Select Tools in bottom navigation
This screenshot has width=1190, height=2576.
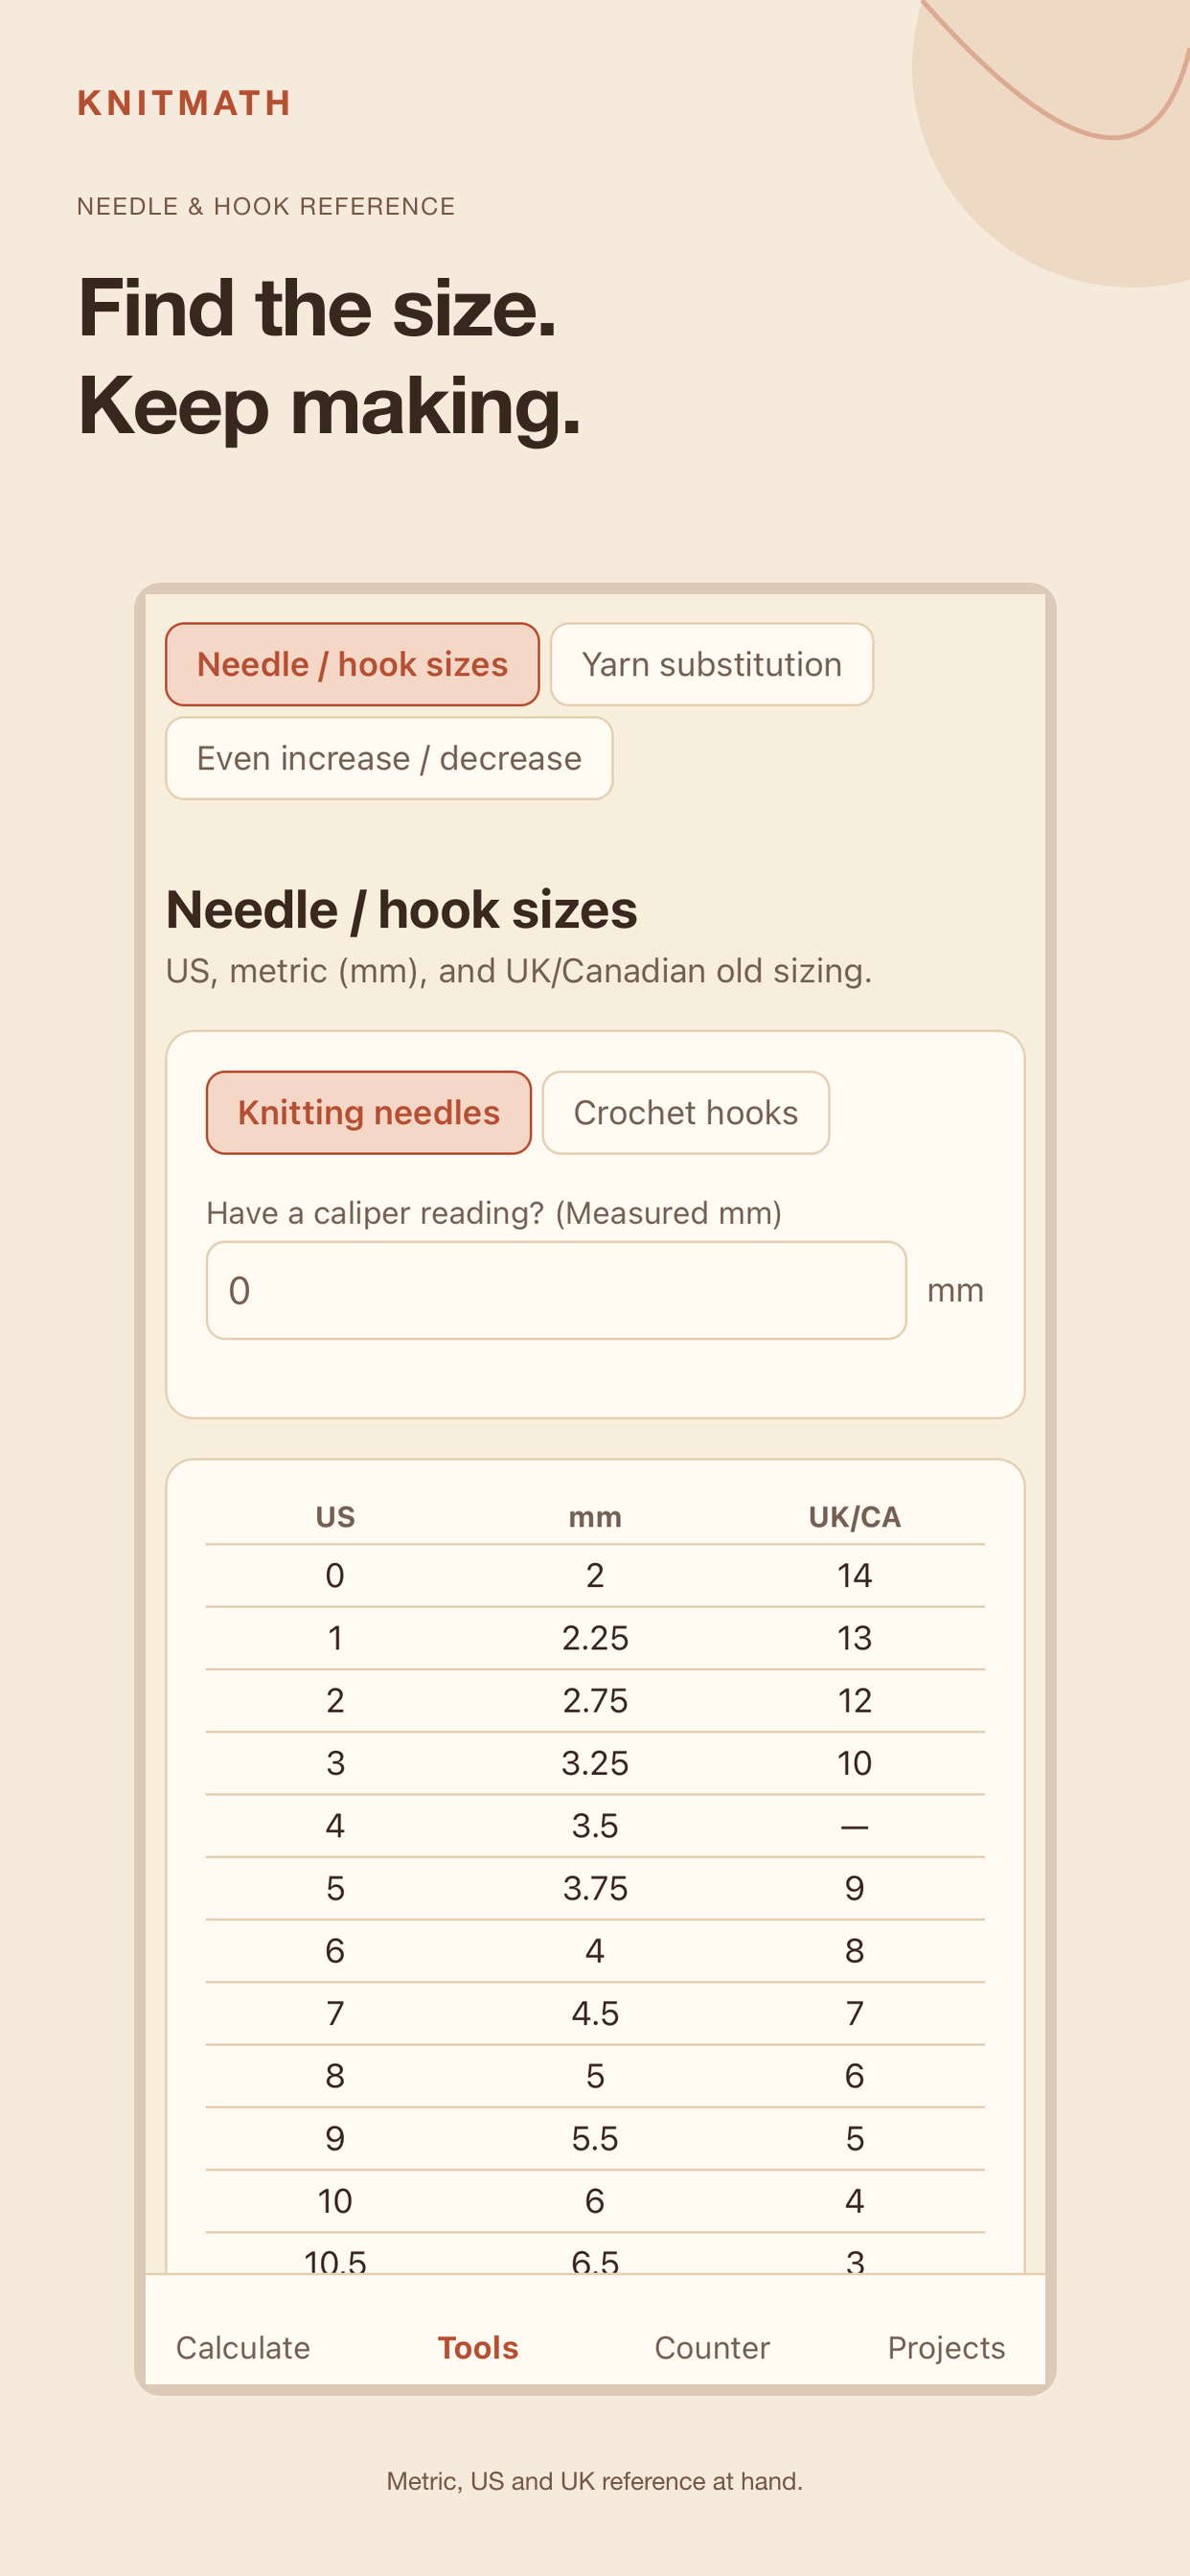[x=478, y=2347]
